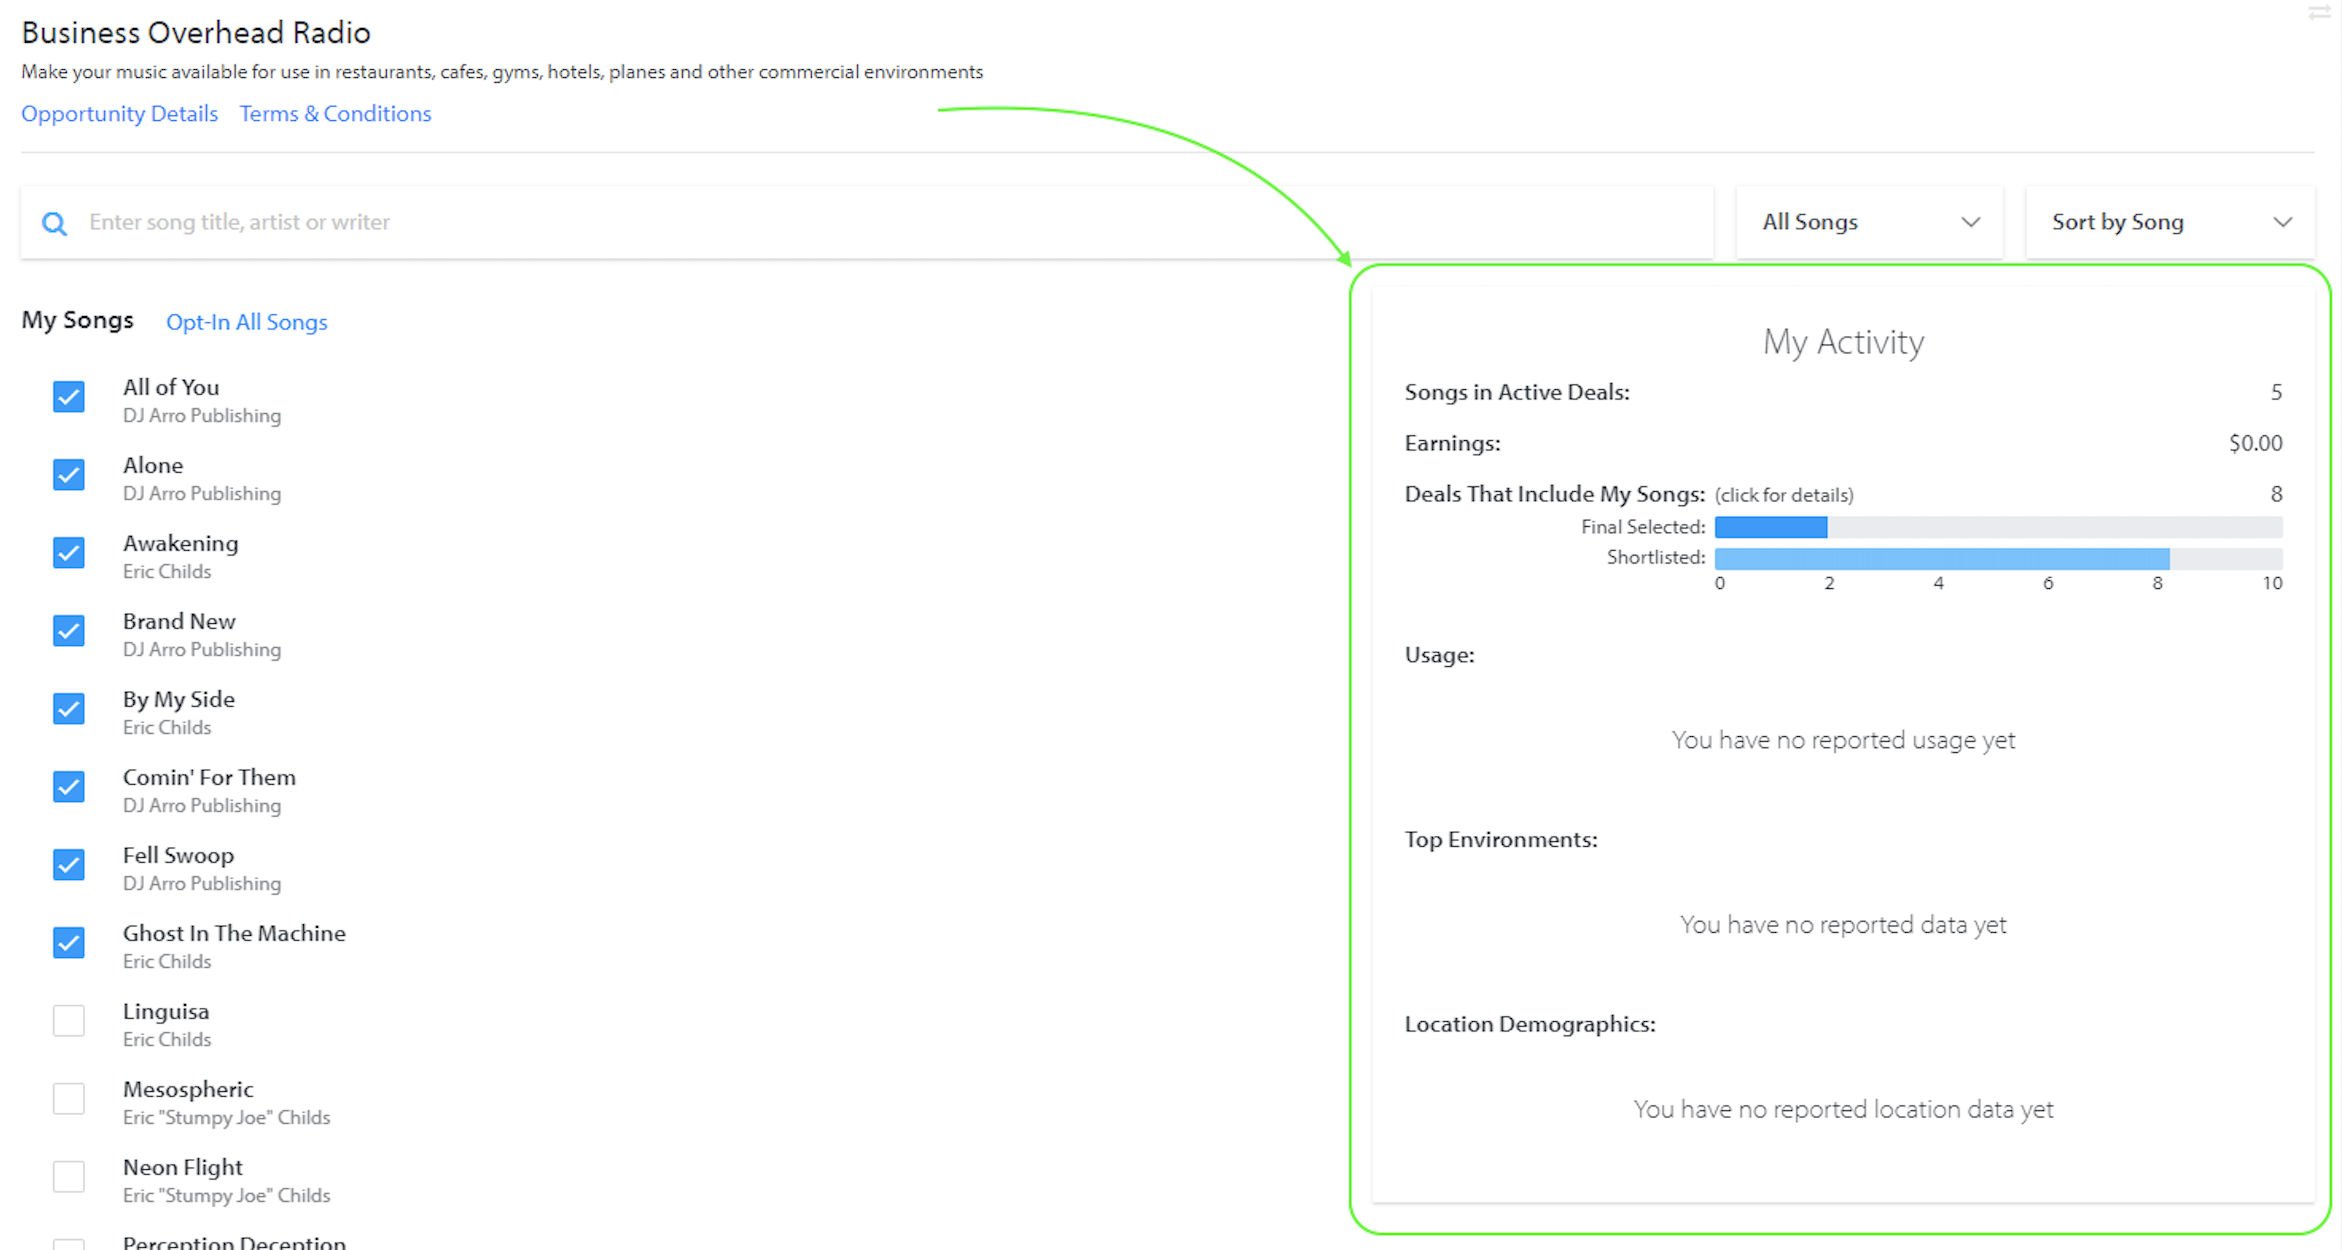The height and width of the screenshot is (1250, 2342).
Task: Click the Location Demographics label
Action: pyautogui.click(x=1530, y=1024)
